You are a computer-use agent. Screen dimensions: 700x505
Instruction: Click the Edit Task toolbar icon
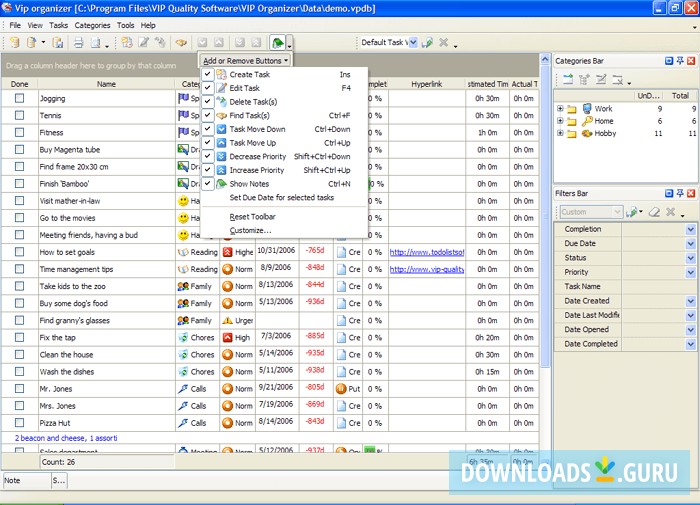pos(143,43)
